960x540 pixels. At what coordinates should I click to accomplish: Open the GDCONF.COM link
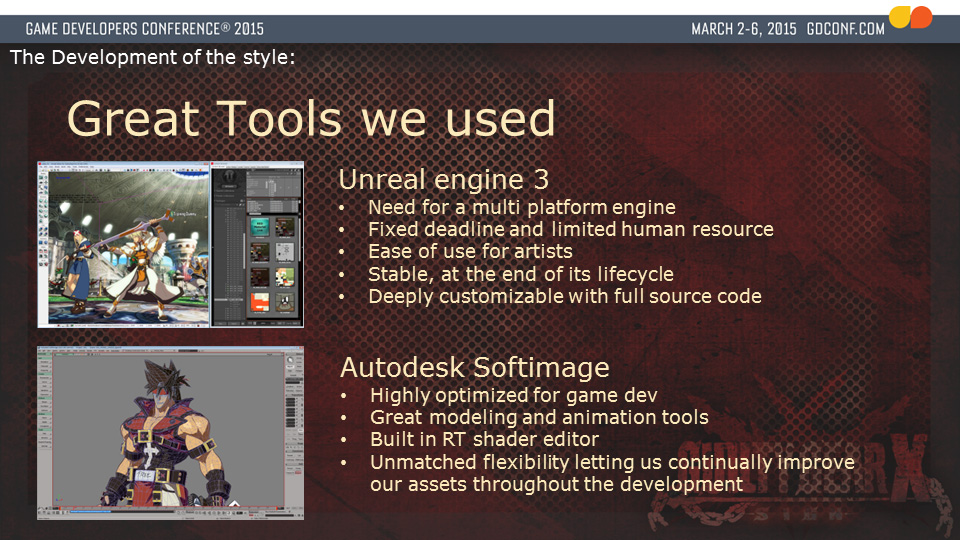[x=846, y=29]
